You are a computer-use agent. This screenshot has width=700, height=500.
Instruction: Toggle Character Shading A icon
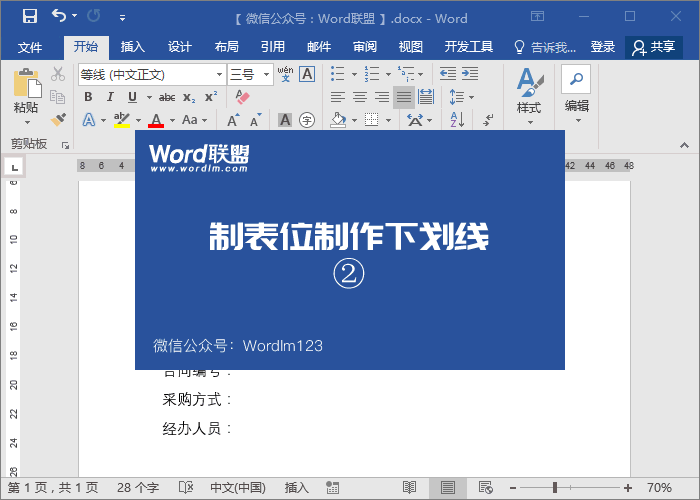pyautogui.click(x=285, y=120)
